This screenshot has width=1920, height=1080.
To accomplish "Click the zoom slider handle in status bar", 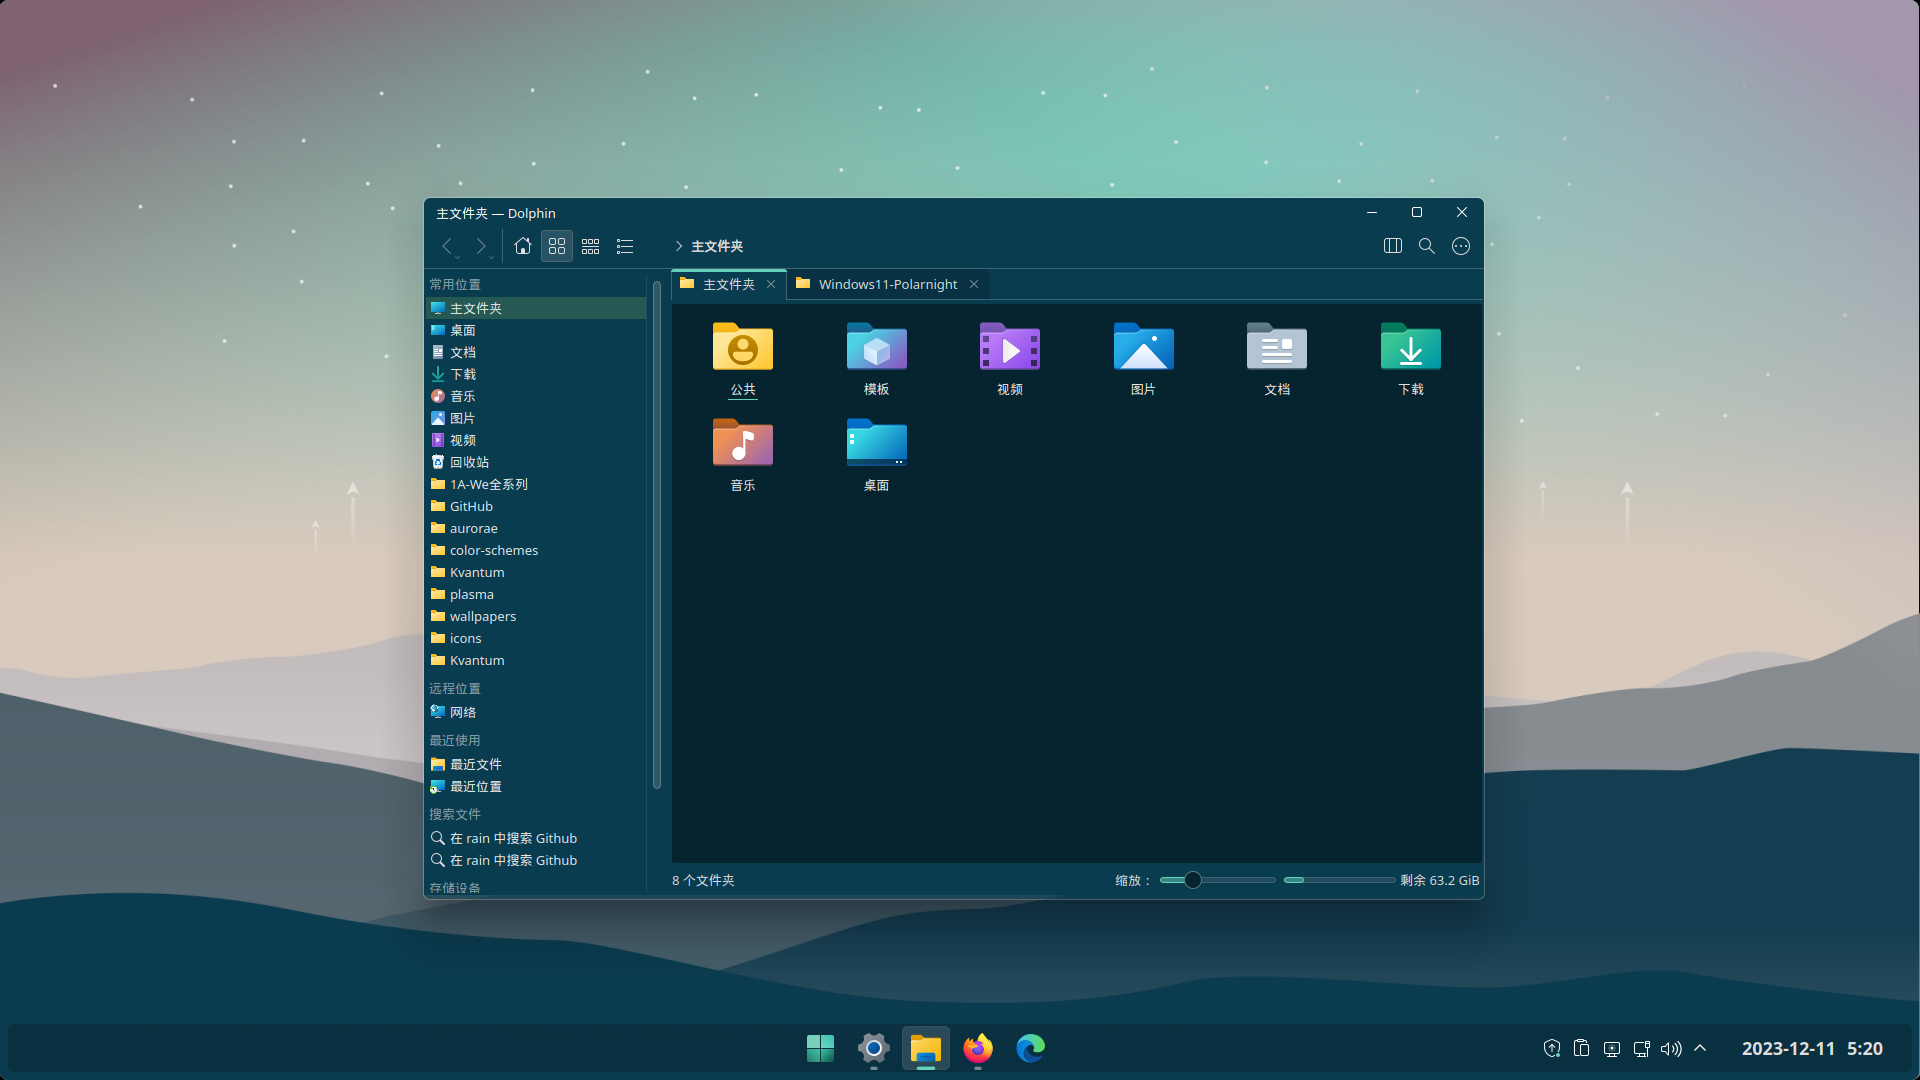I will pos(1192,880).
